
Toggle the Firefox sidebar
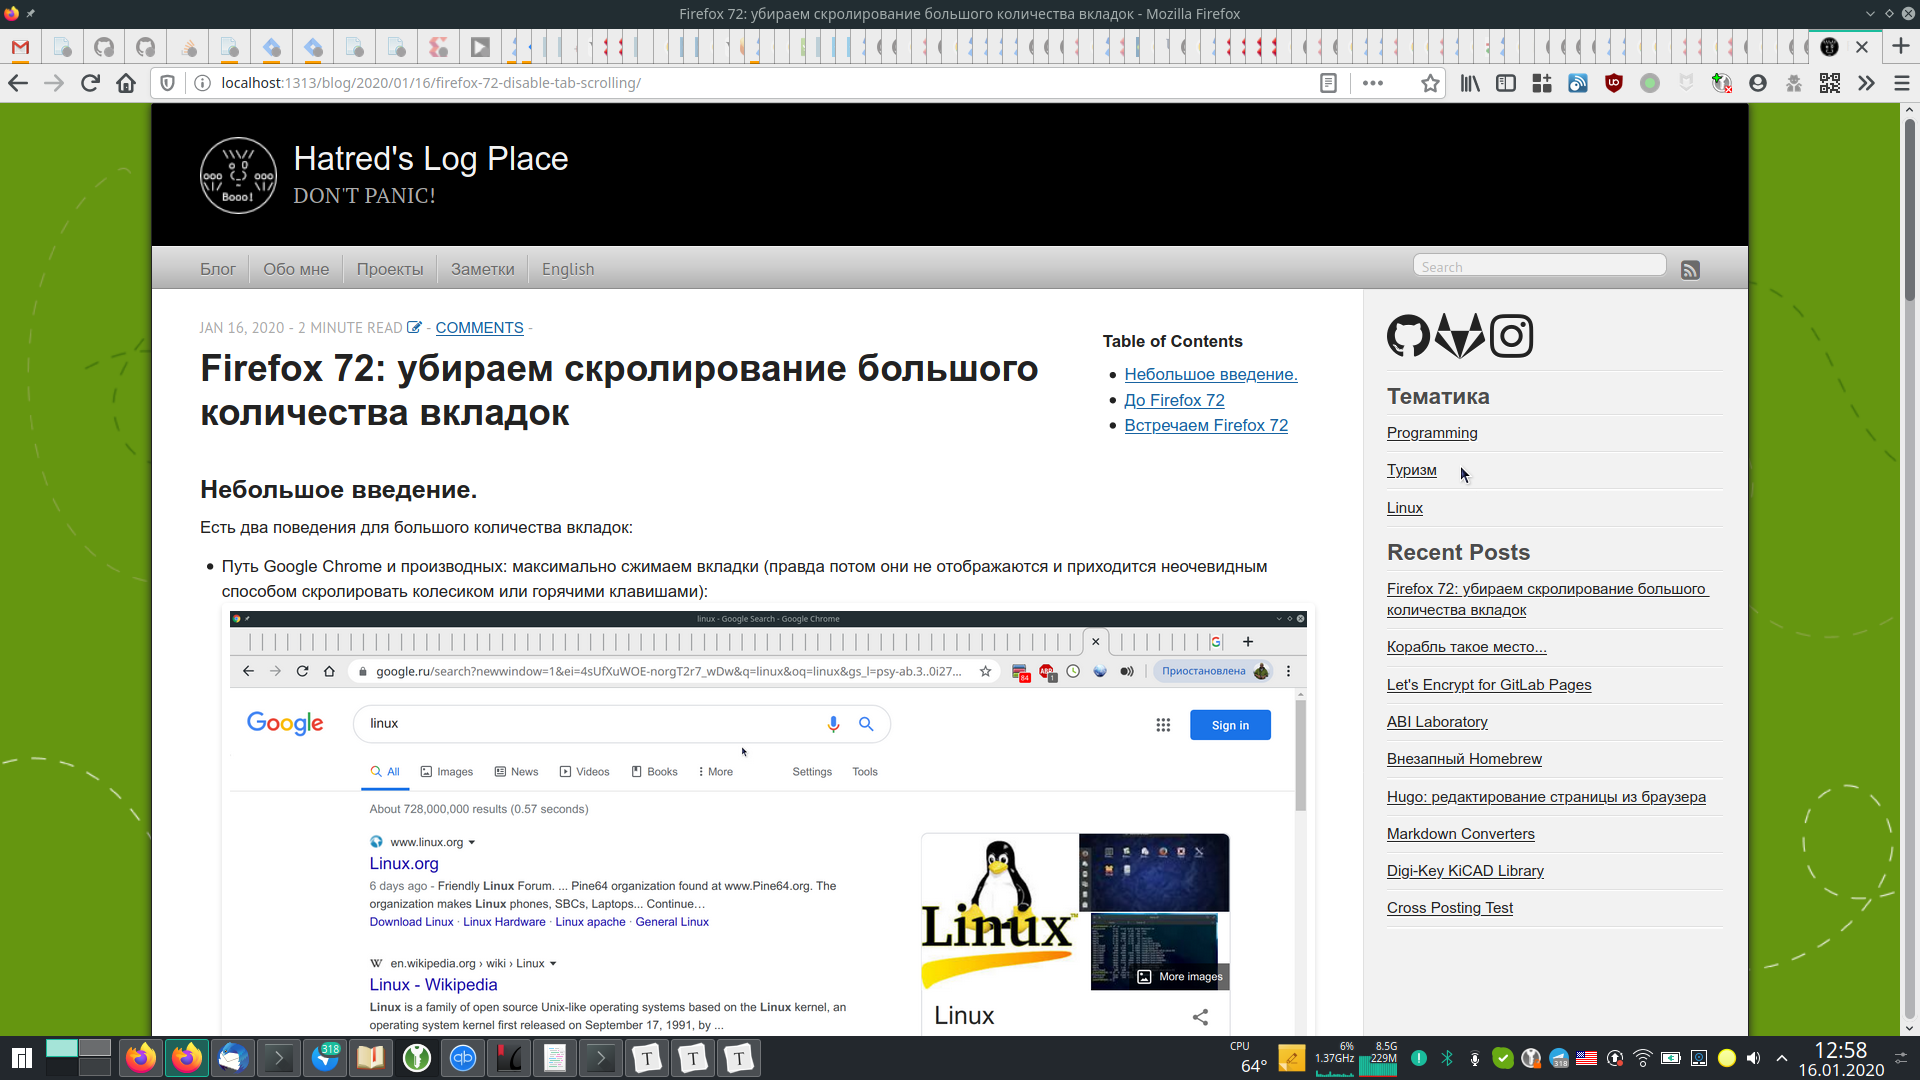[x=1506, y=83]
